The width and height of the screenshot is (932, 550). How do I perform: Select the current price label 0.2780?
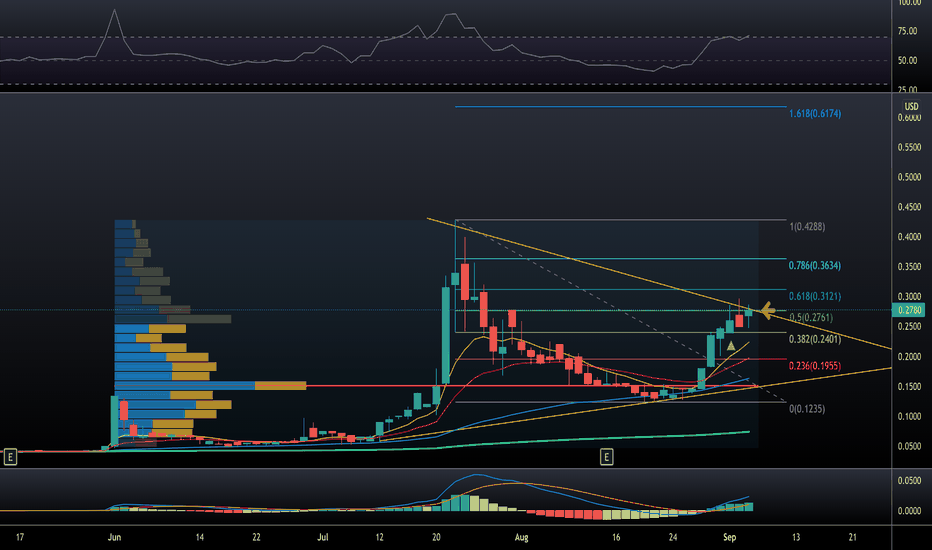(909, 310)
